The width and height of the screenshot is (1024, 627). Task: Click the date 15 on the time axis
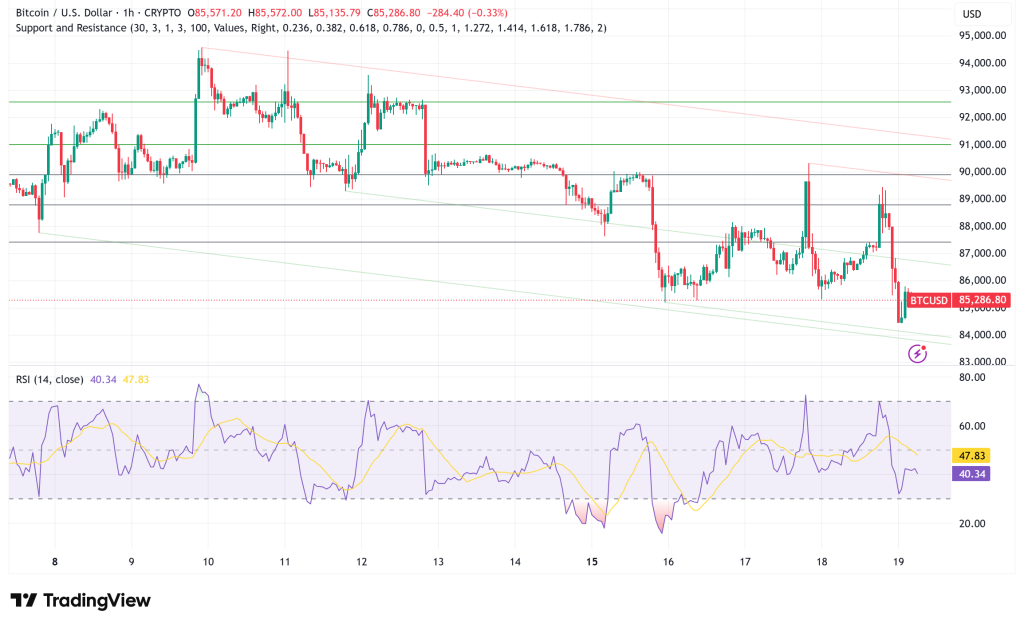[592, 561]
